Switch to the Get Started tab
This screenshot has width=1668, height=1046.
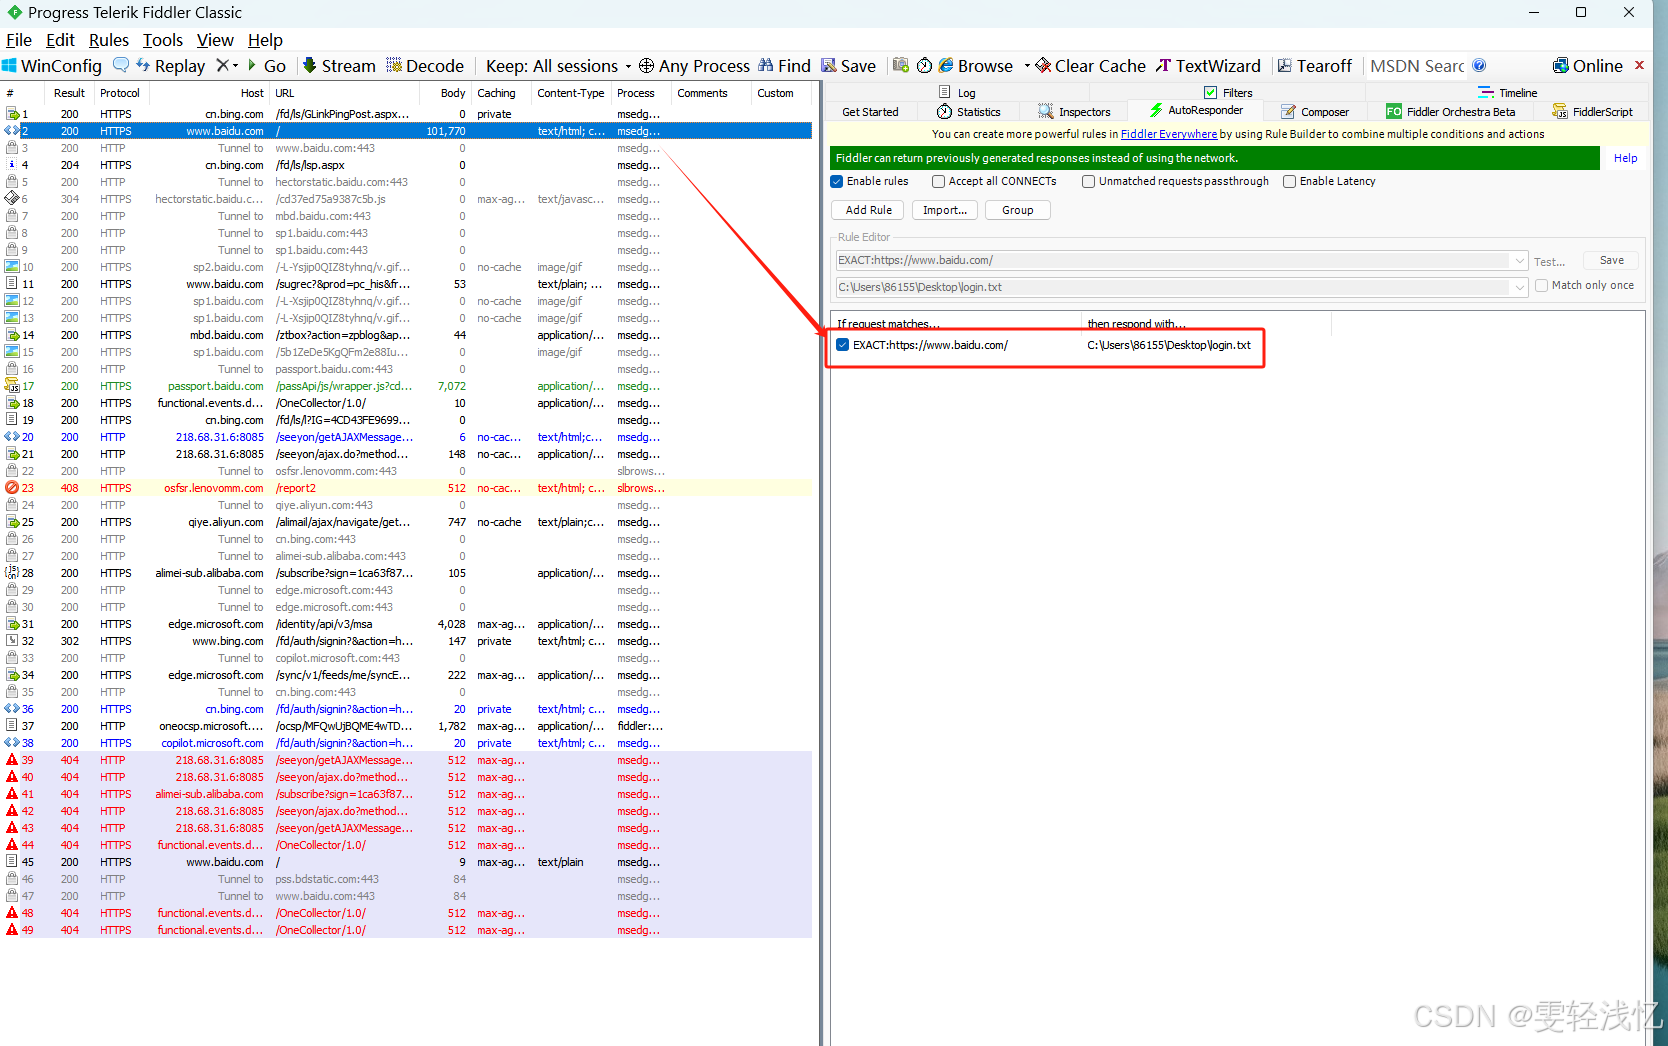[870, 112]
